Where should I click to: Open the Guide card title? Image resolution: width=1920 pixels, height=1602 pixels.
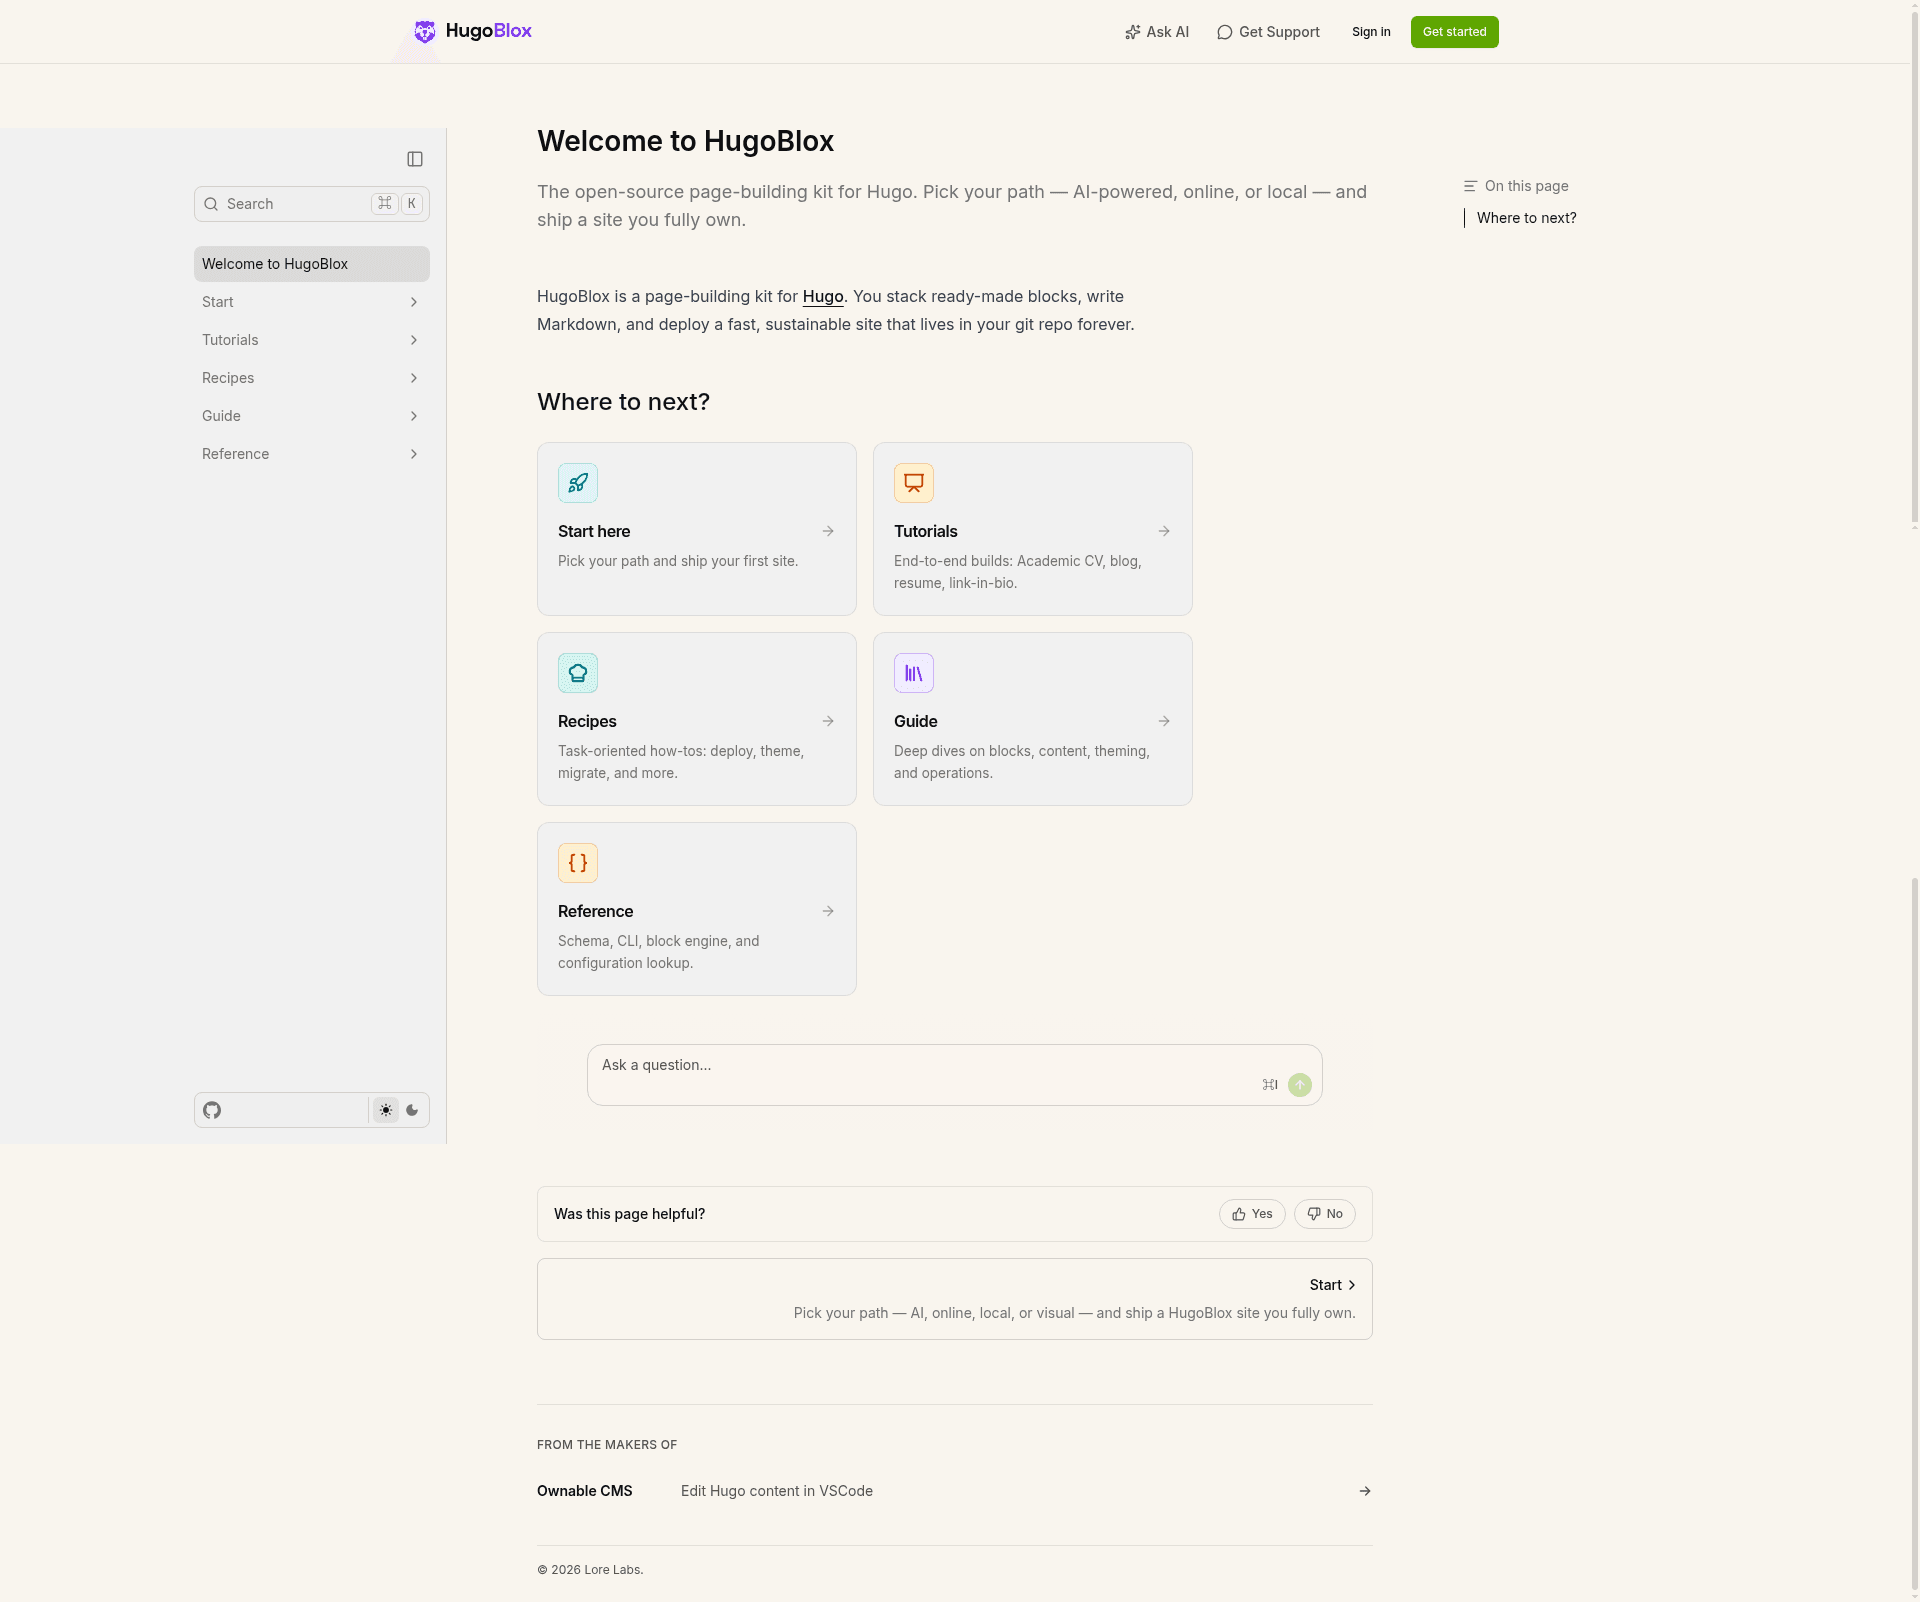pos(916,721)
